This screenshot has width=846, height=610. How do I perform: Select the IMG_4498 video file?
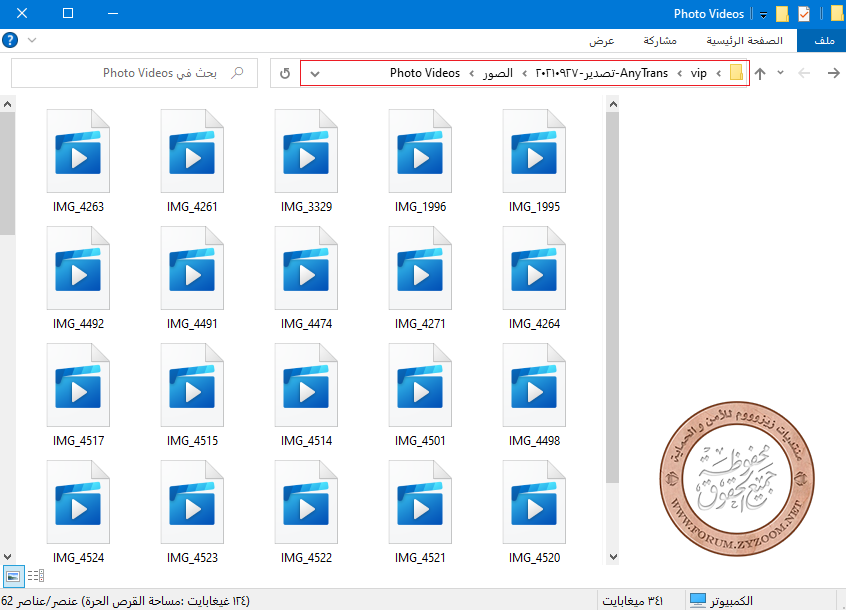point(534,395)
